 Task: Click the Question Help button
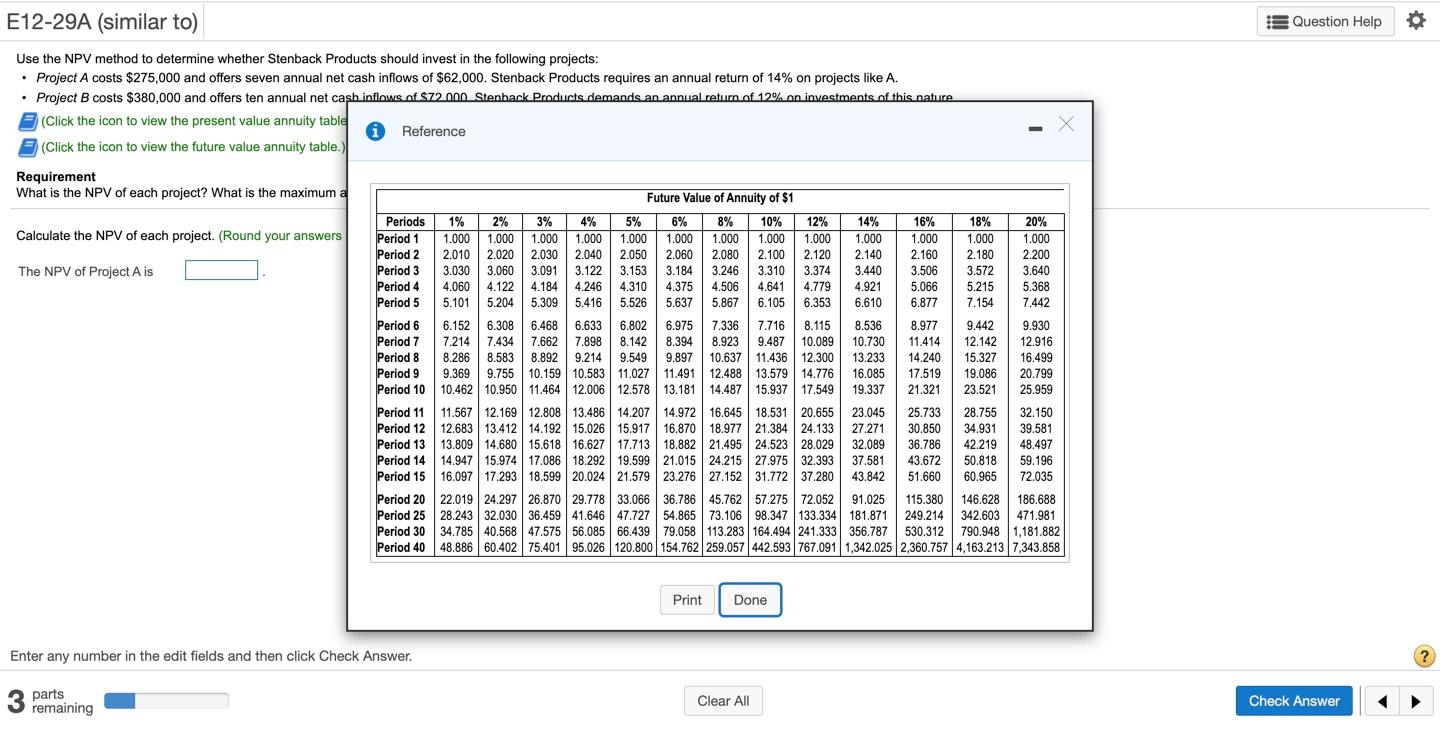tap(1326, 21)
